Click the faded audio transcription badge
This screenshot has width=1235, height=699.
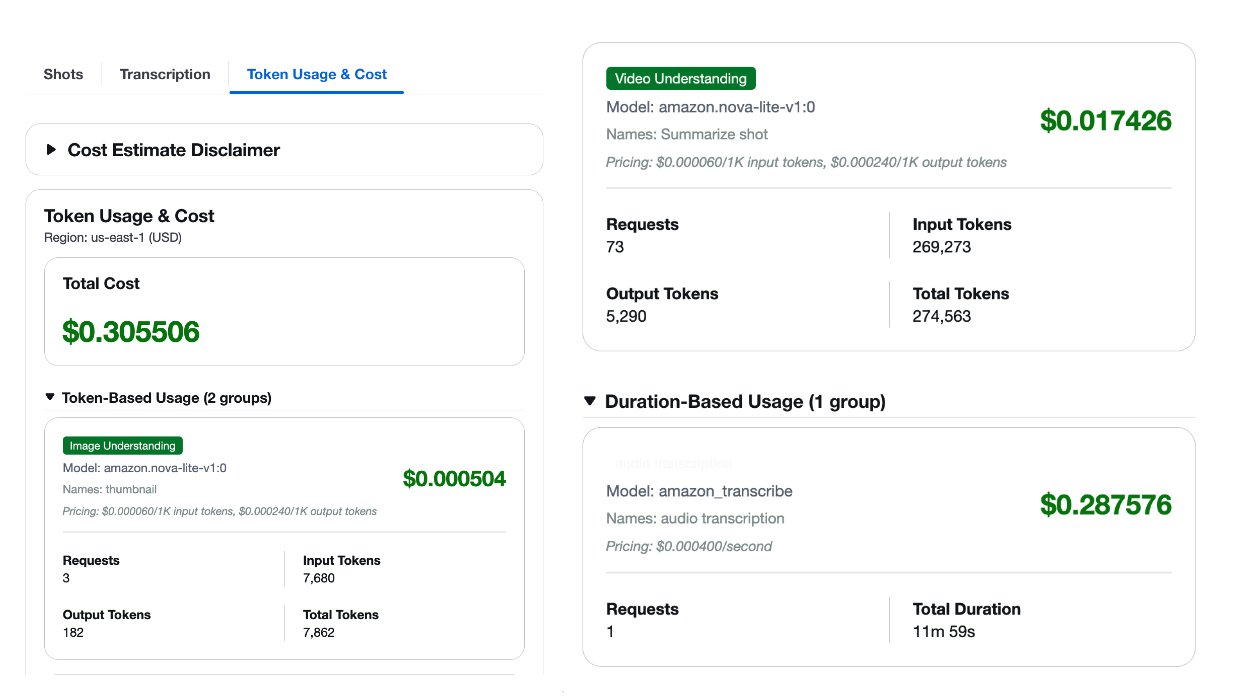point(674,464)
